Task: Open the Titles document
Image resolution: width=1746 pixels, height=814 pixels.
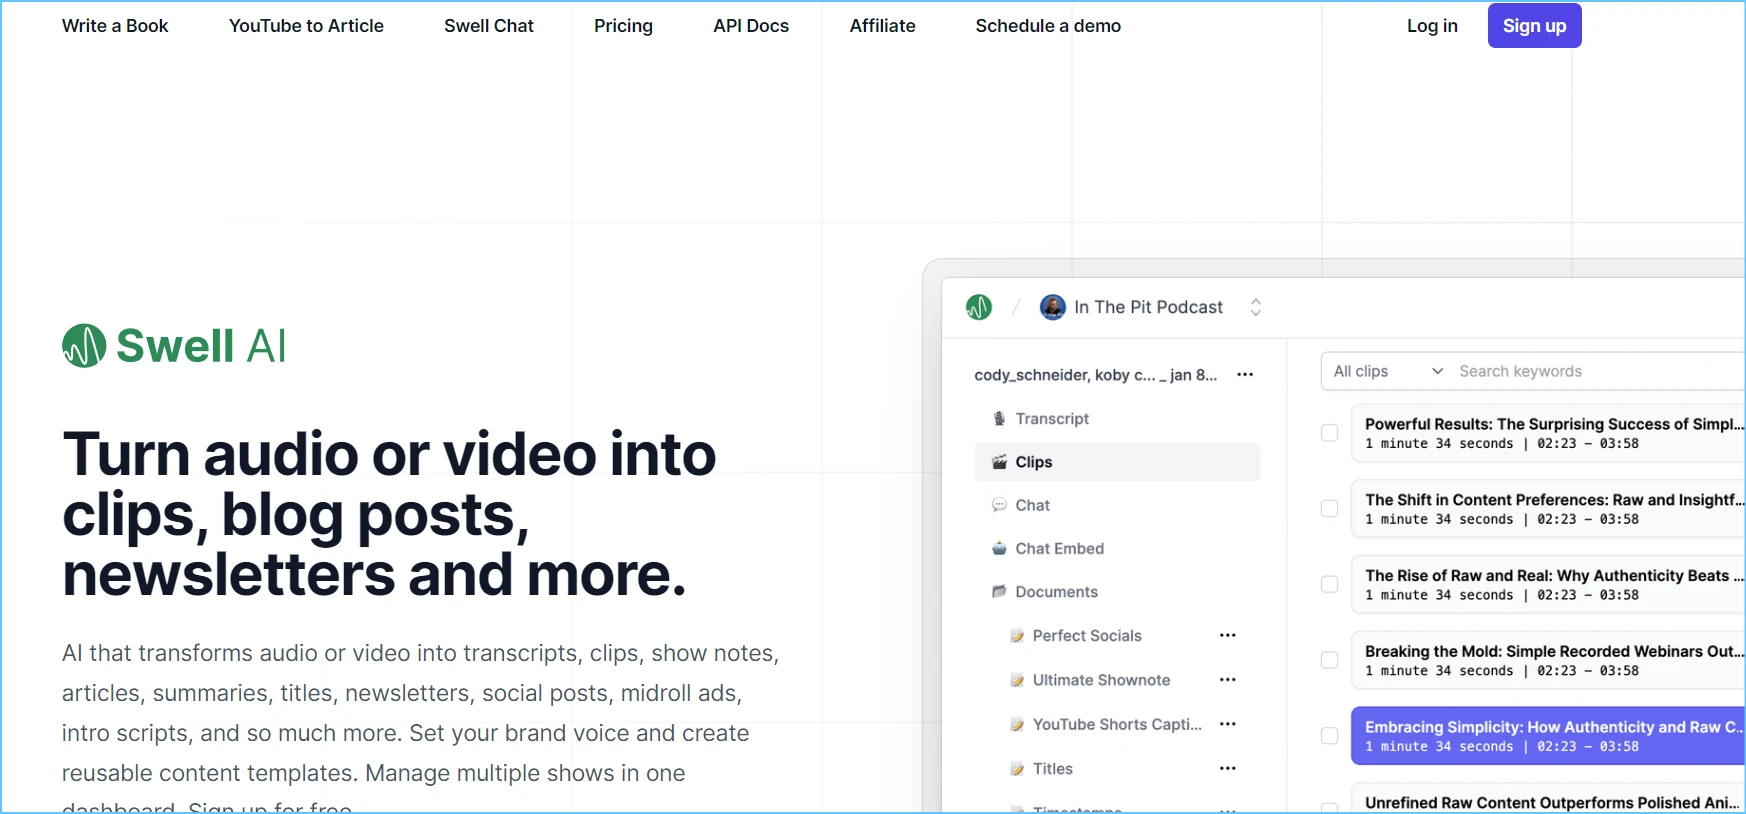Action: (x=1053, y=769)
